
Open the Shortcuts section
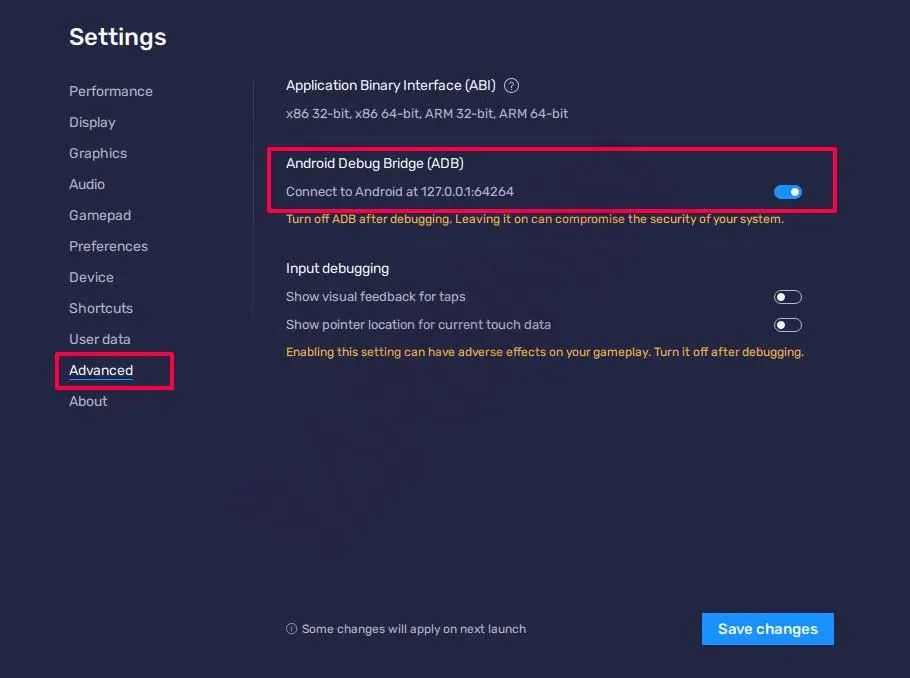pos(101,308)
